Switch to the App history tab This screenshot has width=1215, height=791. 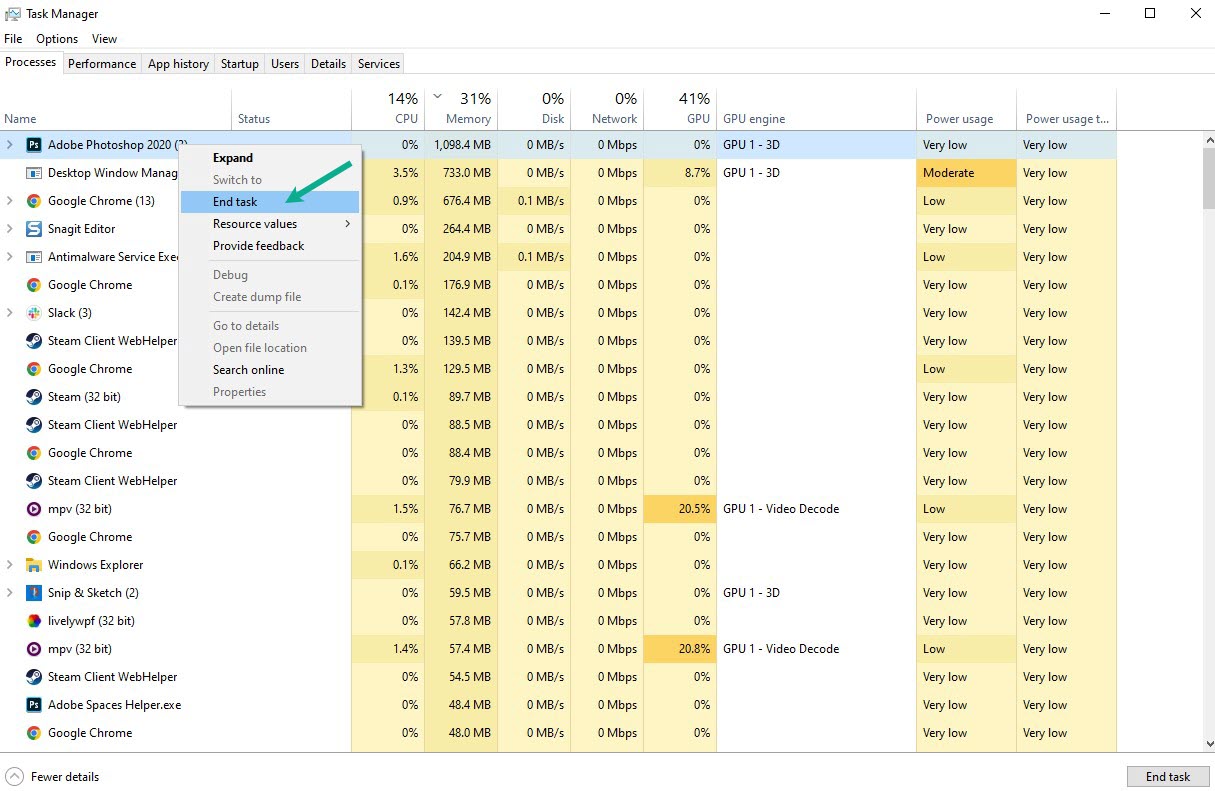pyautogui.click(x=178, y=64)
